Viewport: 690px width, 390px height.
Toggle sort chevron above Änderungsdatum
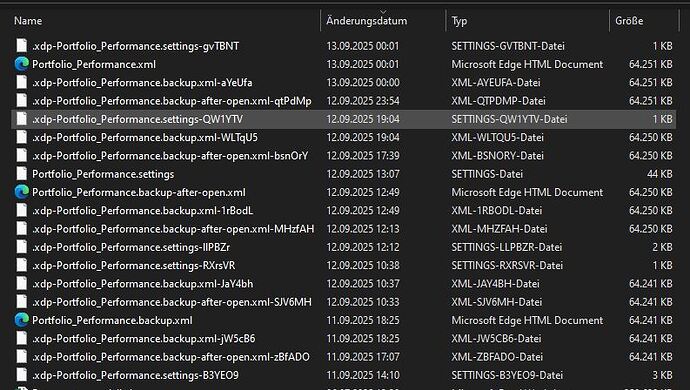(x=383, y=12)
